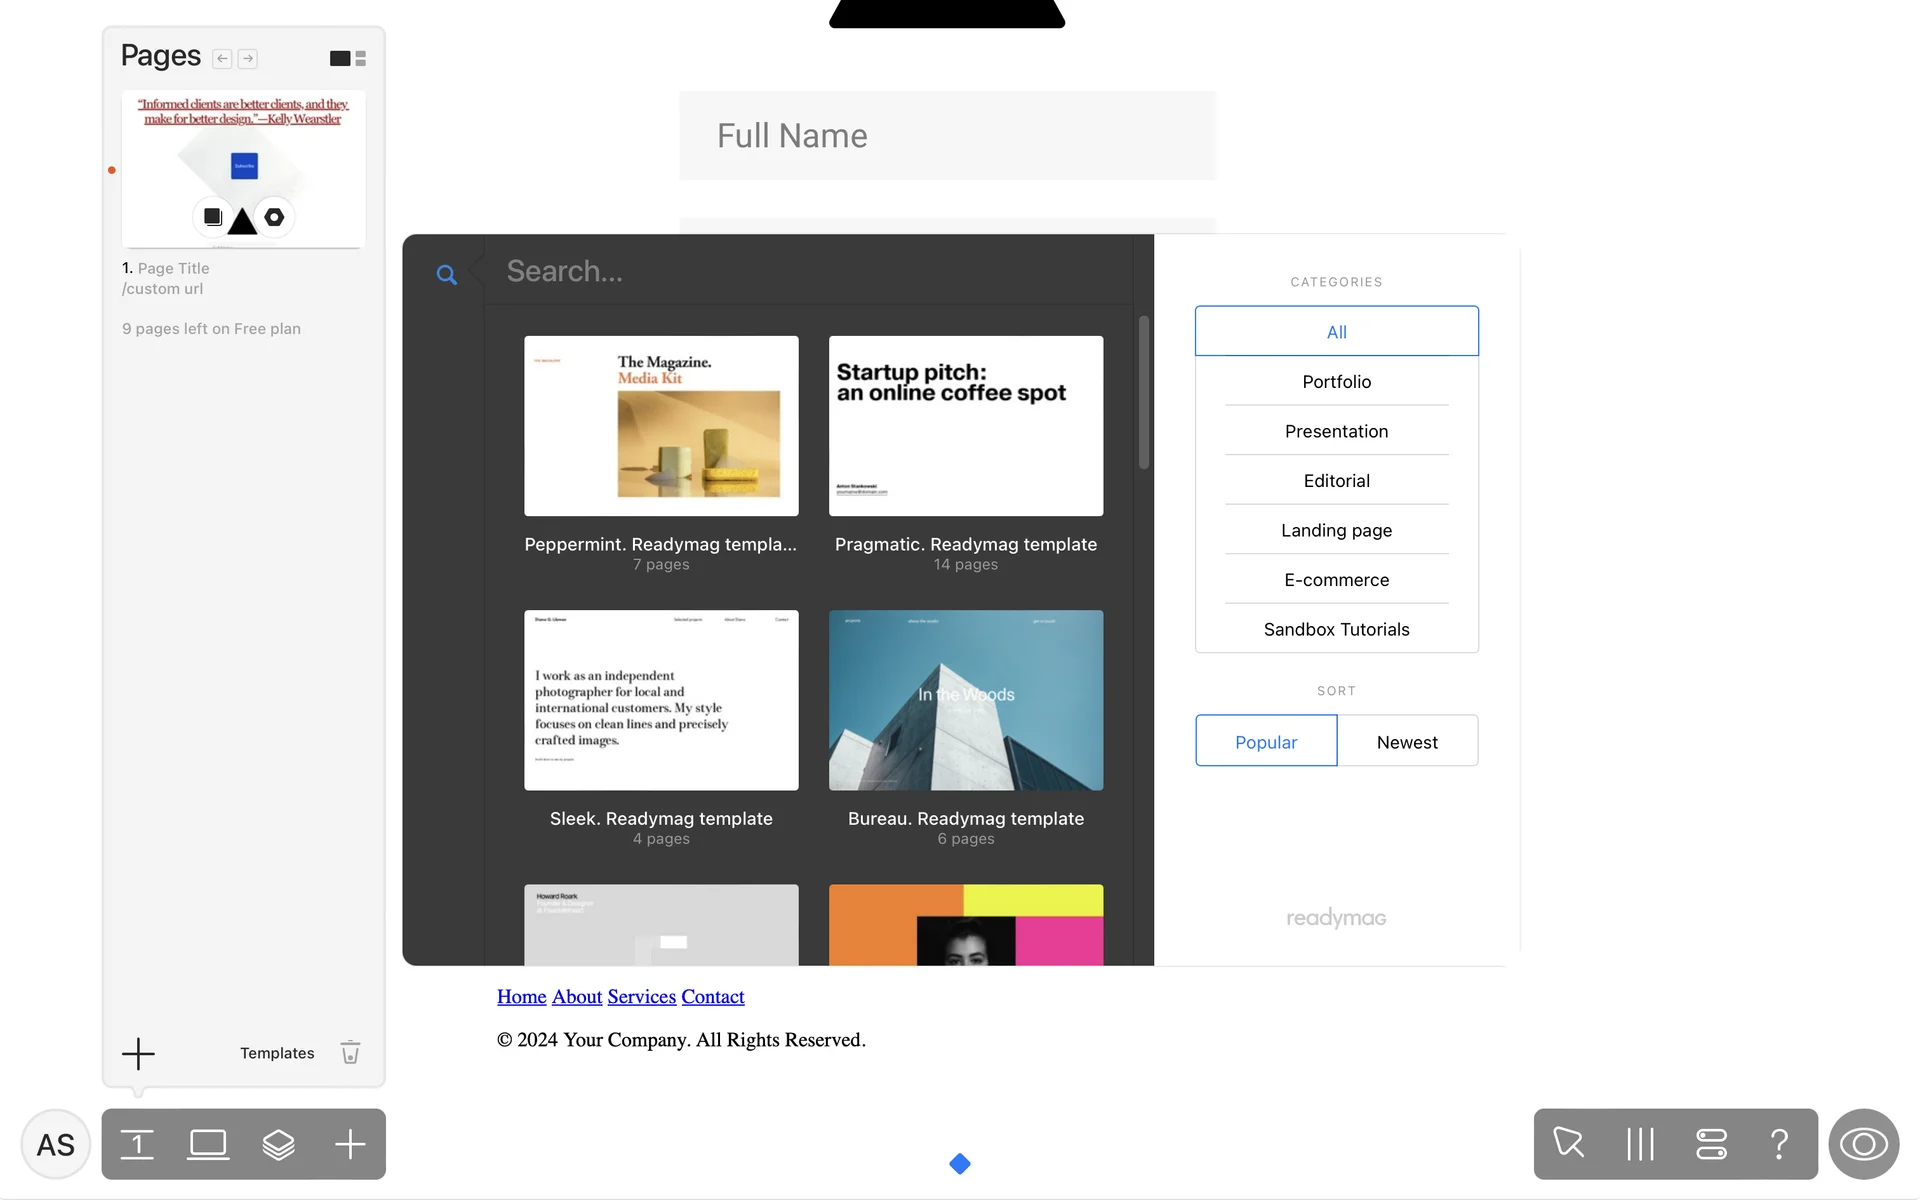Click the Templates button in Pages panel
Screen dimensions: 1920x1200
[277, 1052]
